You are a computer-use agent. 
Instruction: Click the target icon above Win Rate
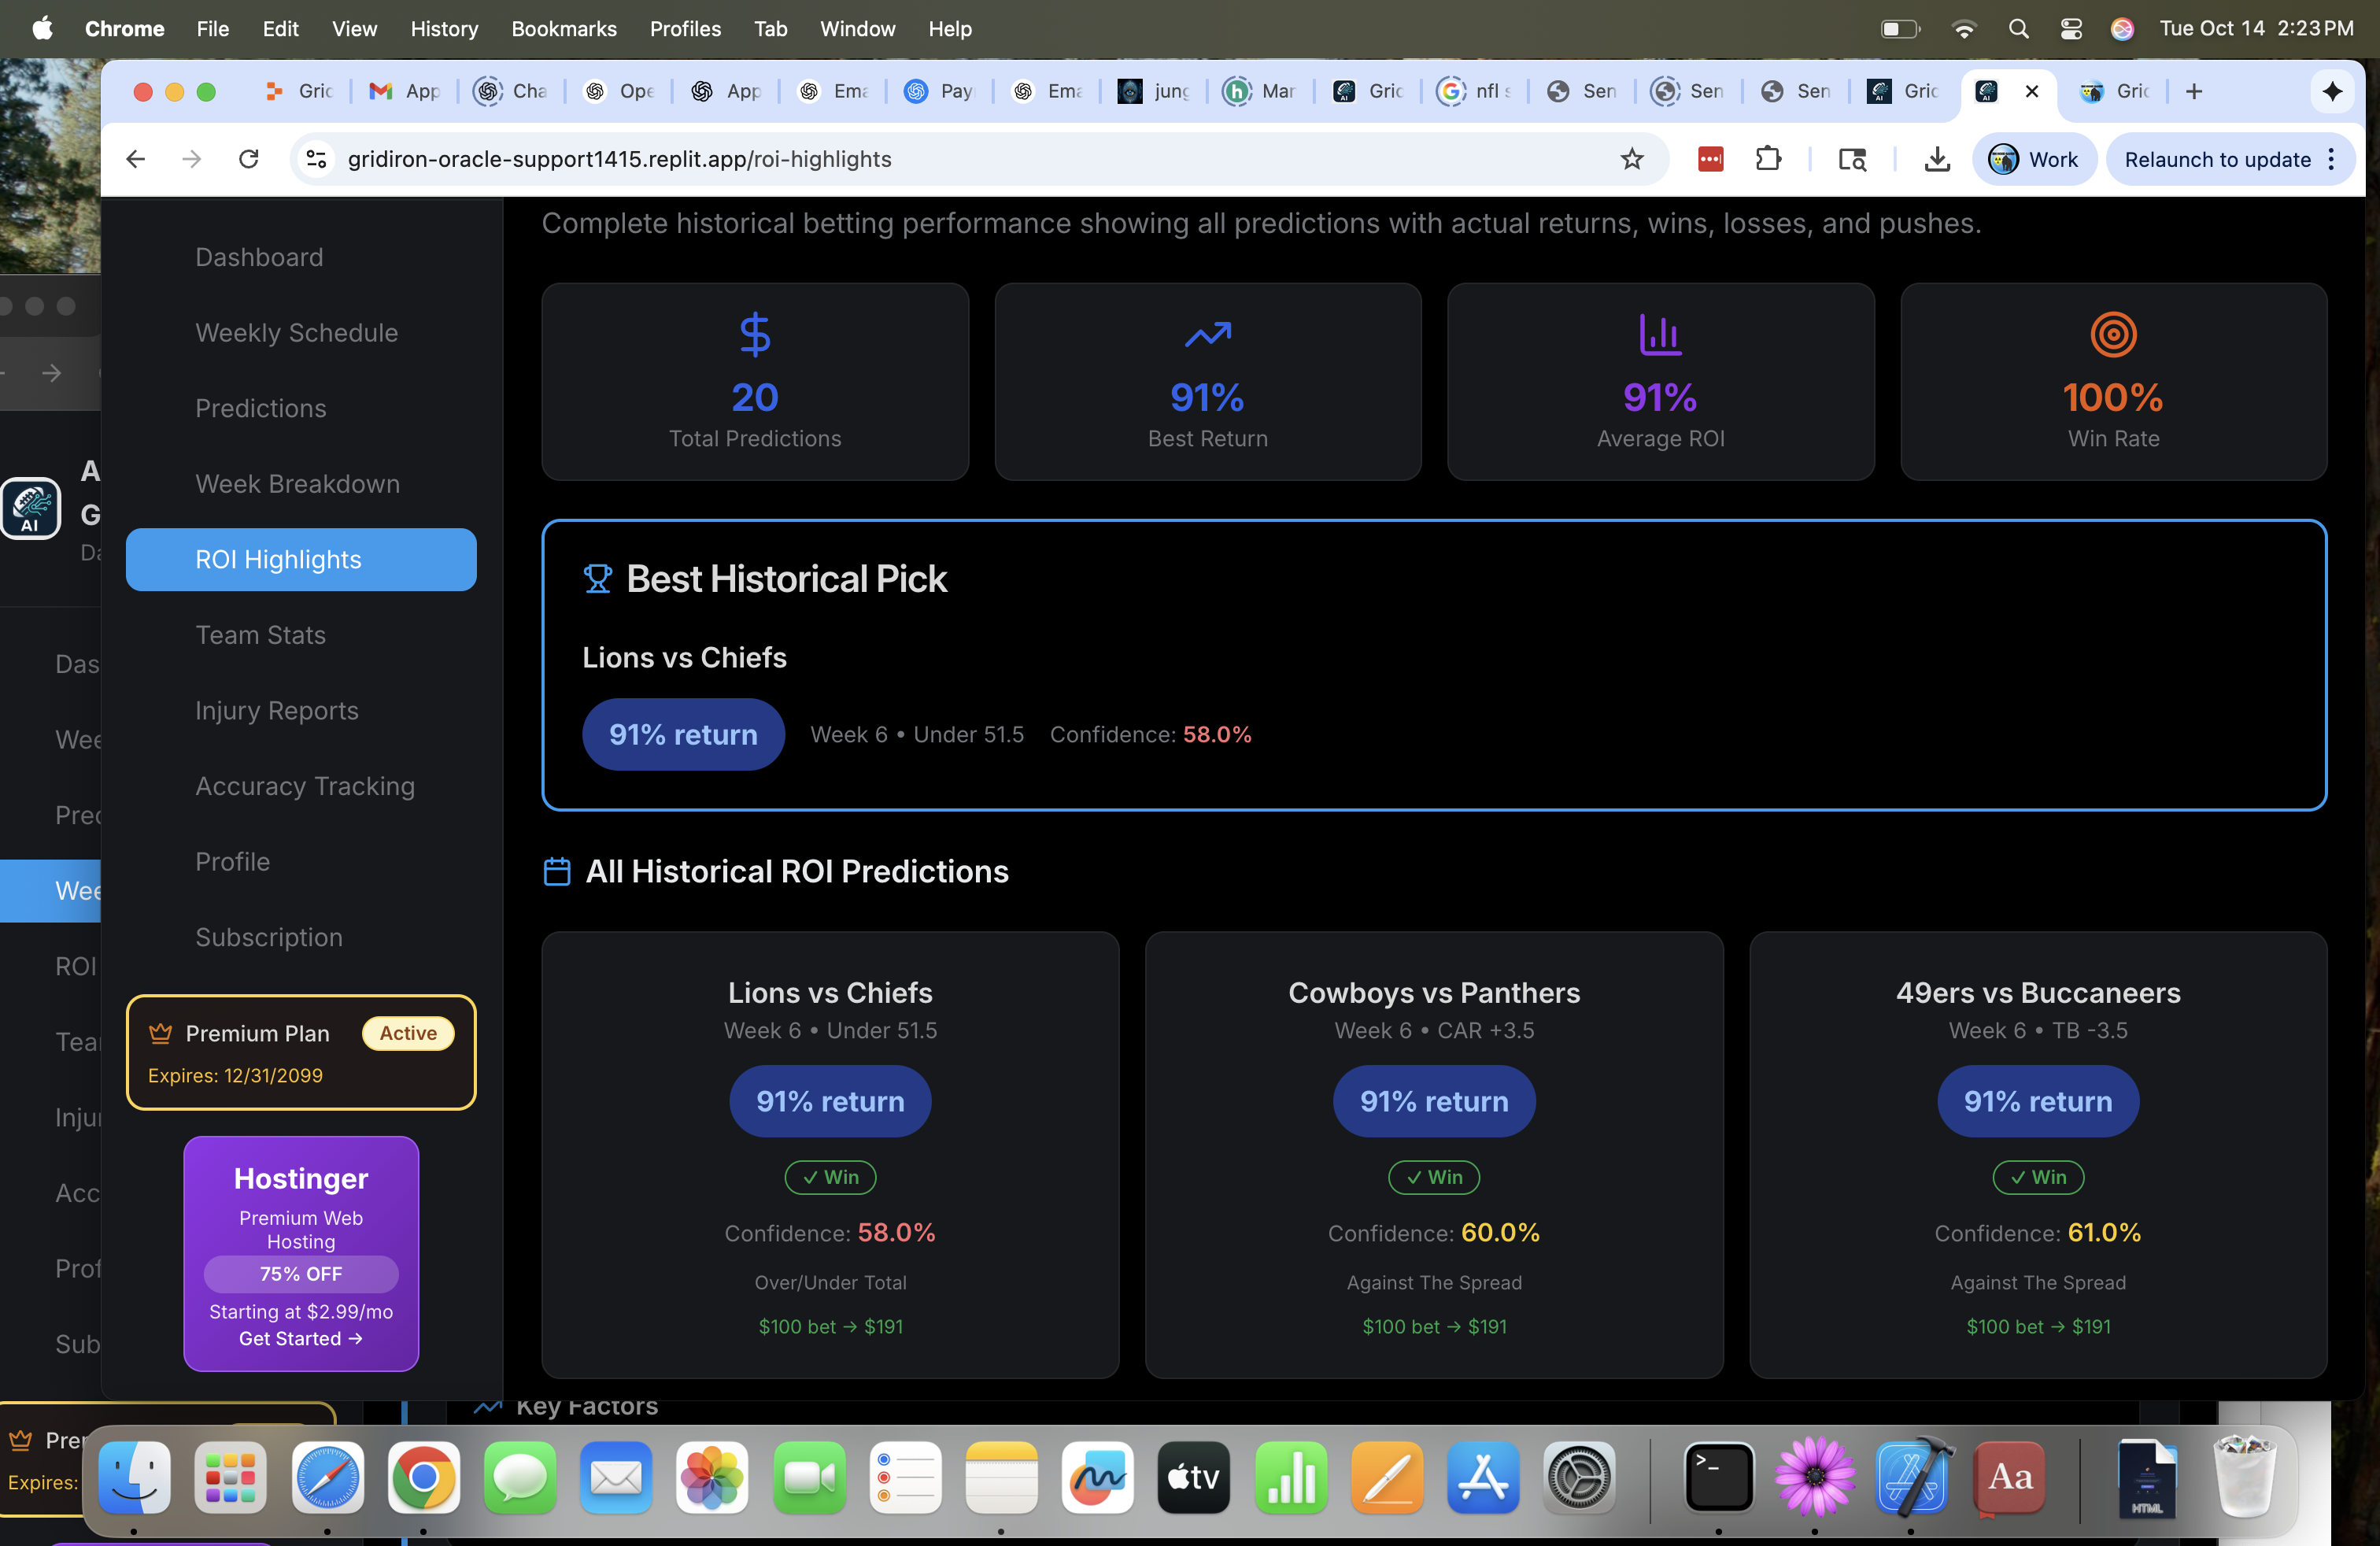point(2113,334)
